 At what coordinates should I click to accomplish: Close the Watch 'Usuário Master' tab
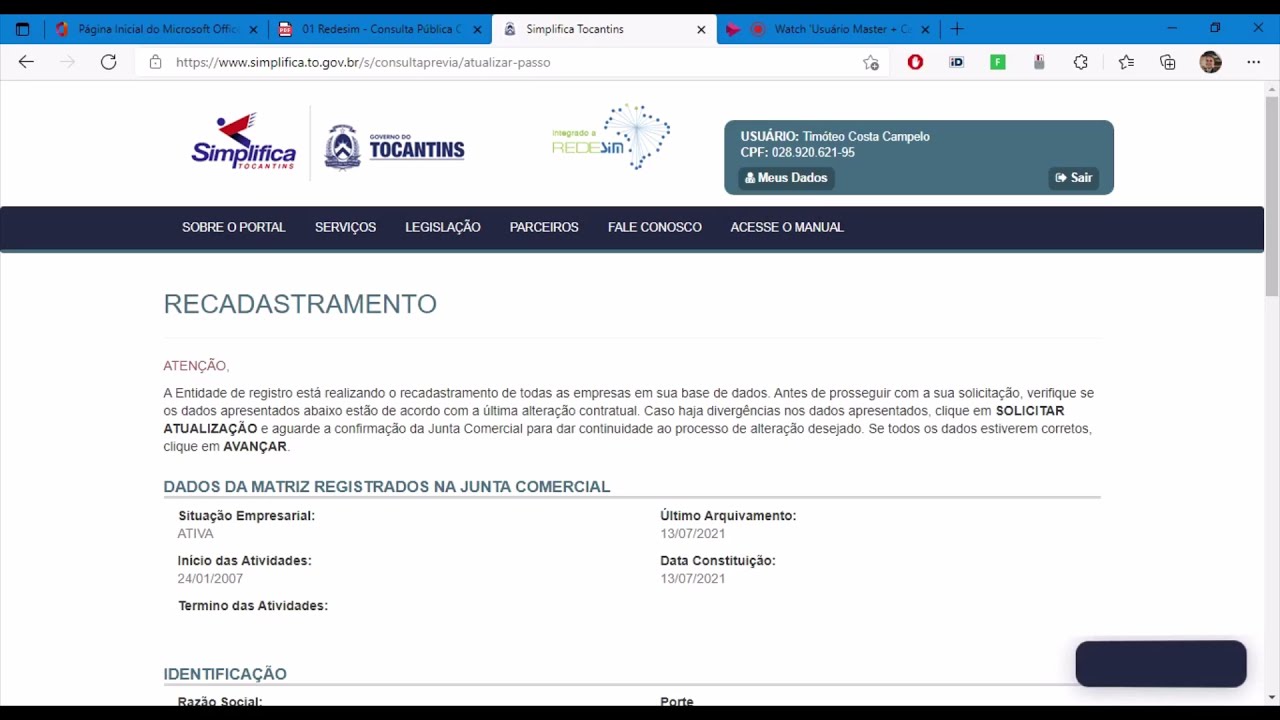click(x=925, y=29)
